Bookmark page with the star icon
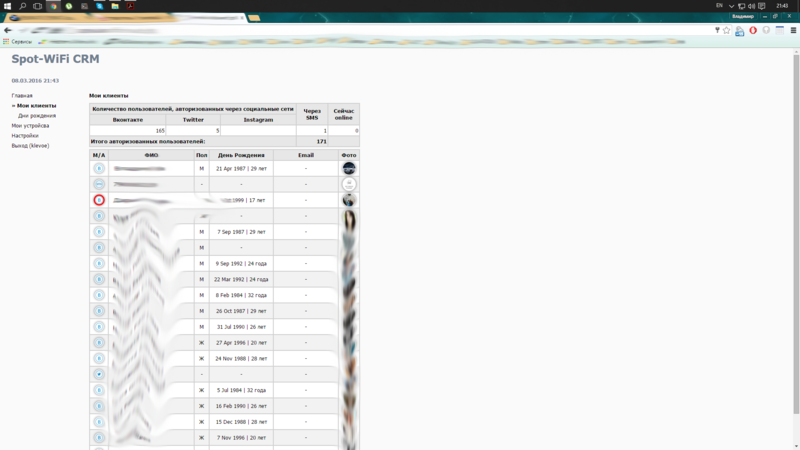Image resolution: width=800 pixels, height=450 pixels. pyautogui.click(x=727, y=30)
